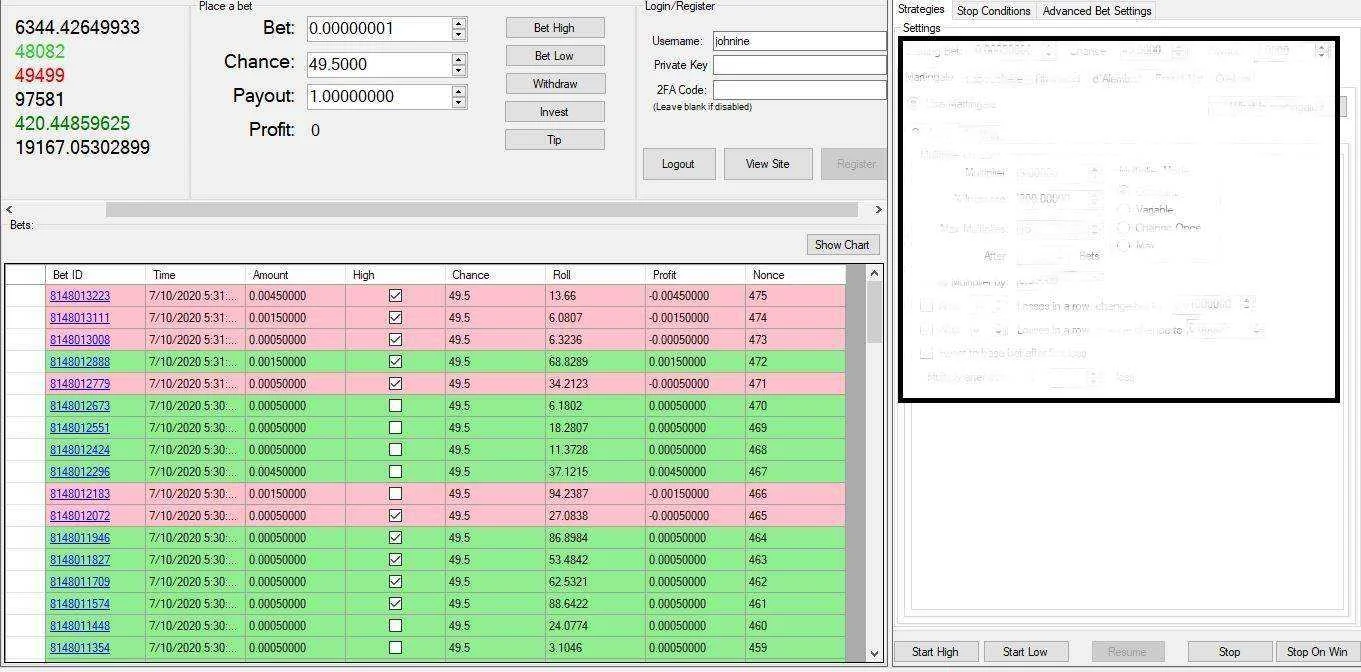Select the Roll cell showing 94.2387
The image size is (1361, 672).
tap(596, 494)
